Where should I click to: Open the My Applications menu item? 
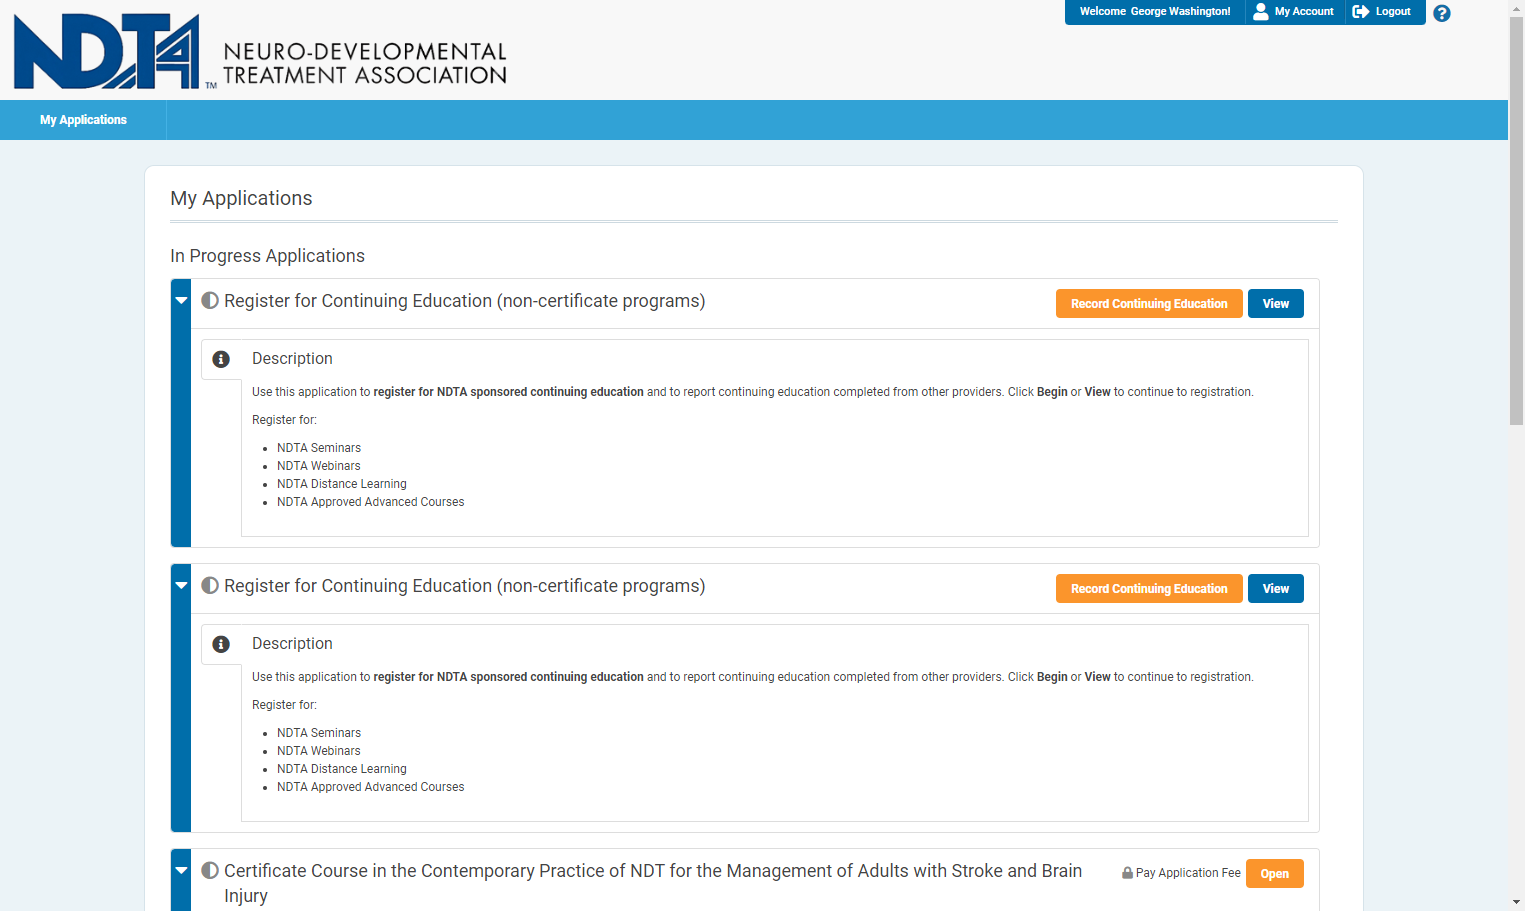tap(83, 120)
